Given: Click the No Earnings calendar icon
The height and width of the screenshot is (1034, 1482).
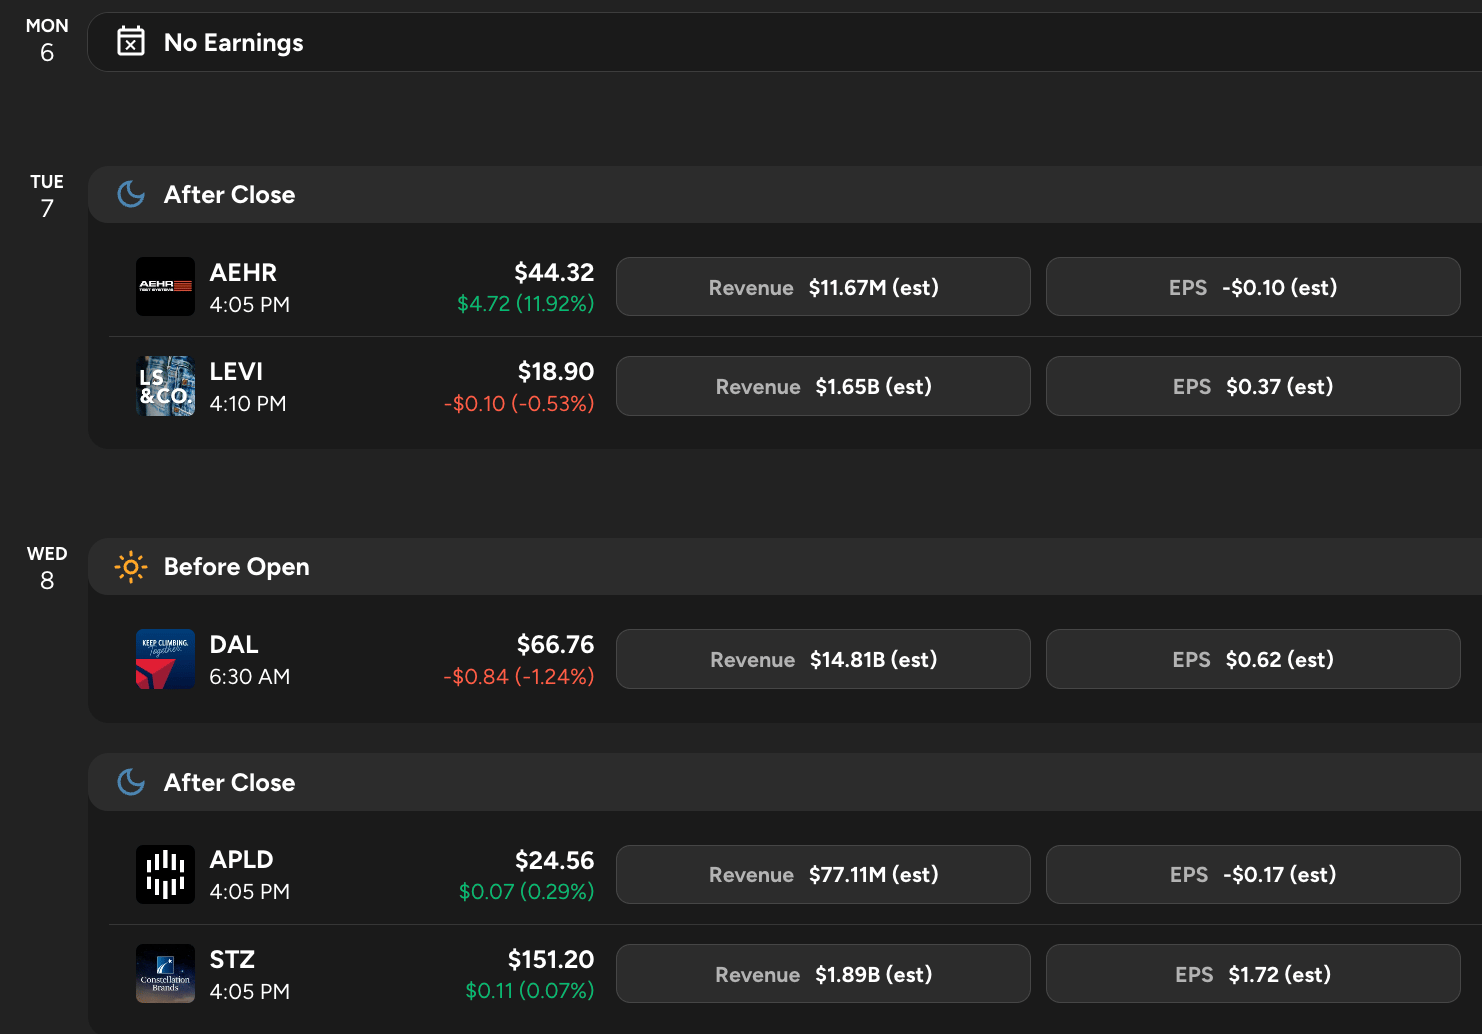Looking at the screenshot, I should (x=131, y=41).
